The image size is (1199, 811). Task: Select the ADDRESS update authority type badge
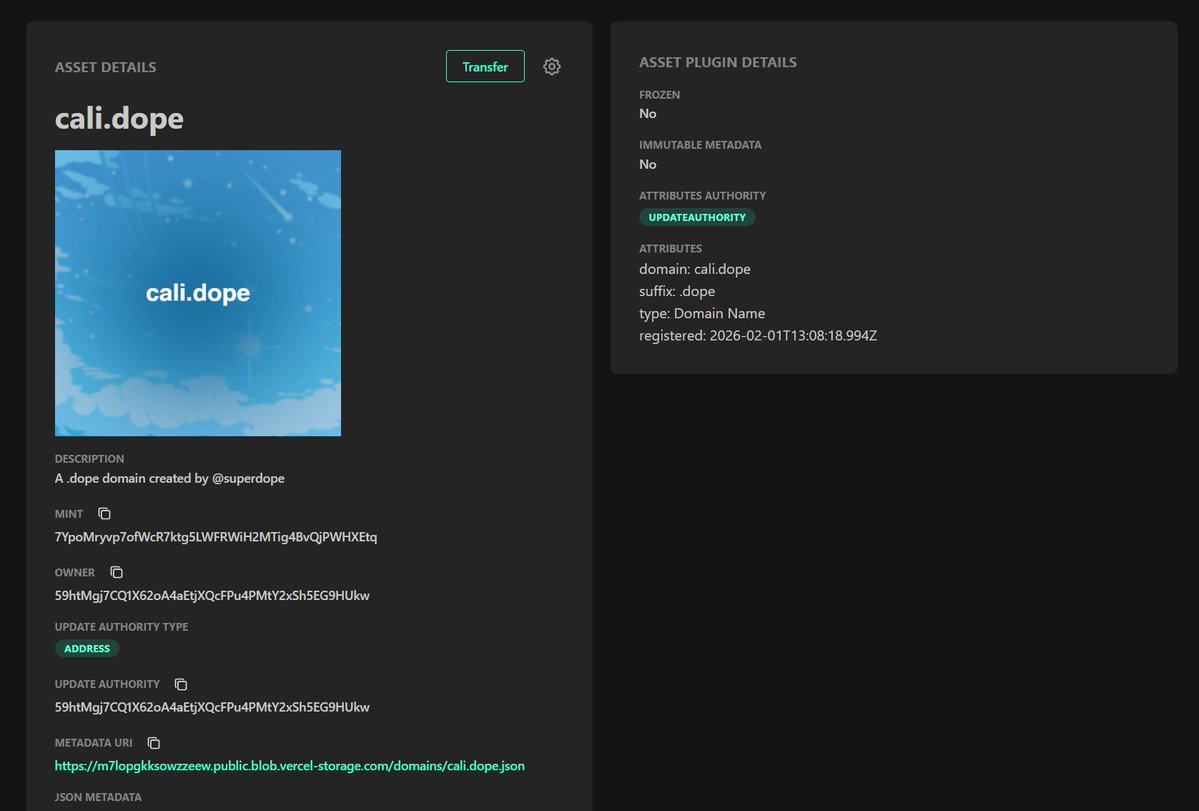coord(87,648)
